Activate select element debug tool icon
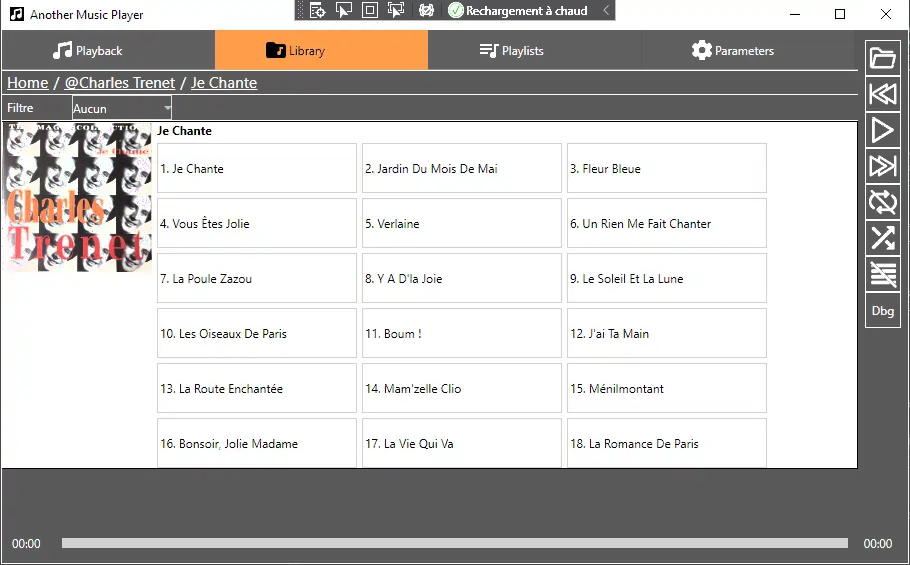Viewport: 910px width, 565px height. pyautogui.click(x=344, y=10)
